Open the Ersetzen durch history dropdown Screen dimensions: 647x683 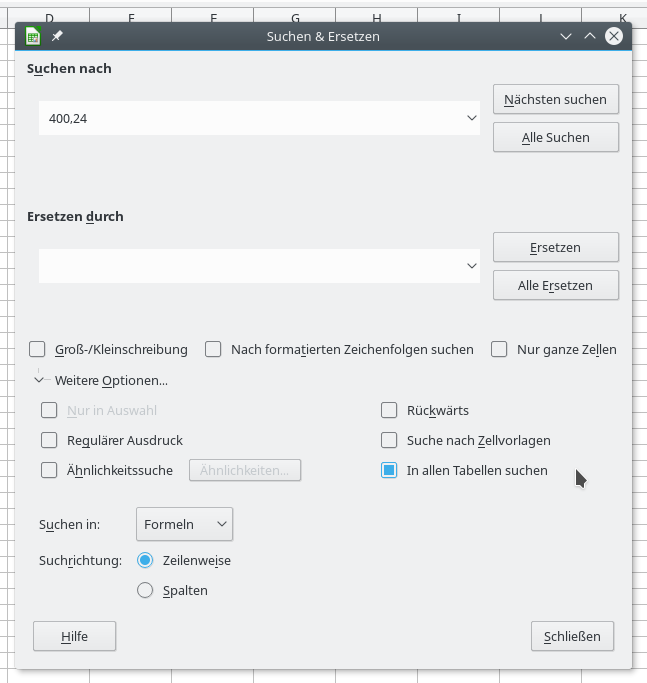pyautogui.click(x=472, y=266)
